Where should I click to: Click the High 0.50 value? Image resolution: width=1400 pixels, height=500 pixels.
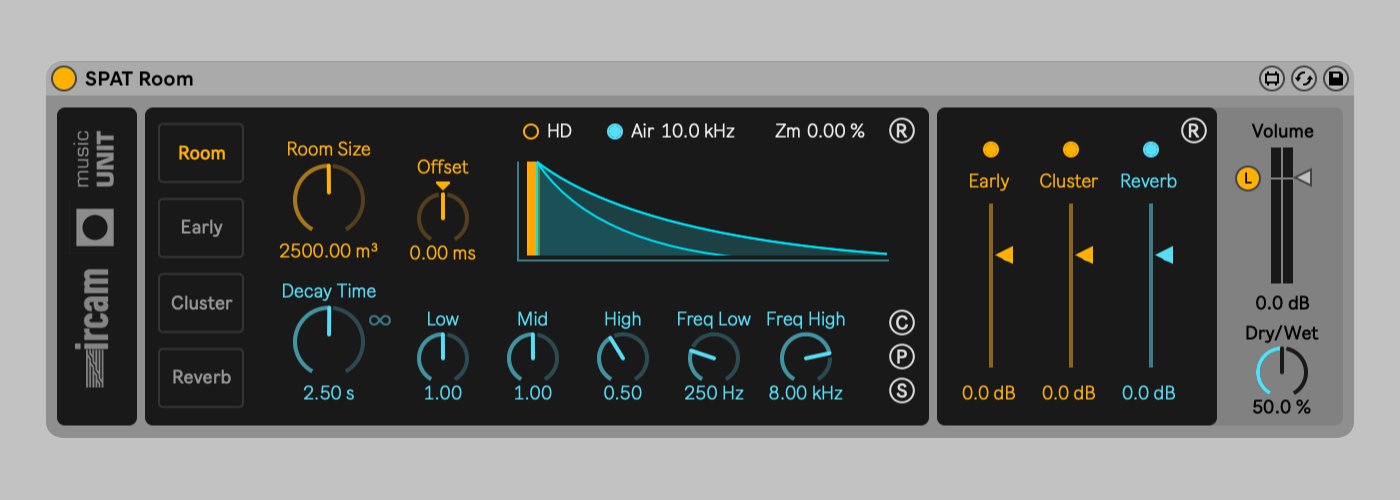coord(622,393)
